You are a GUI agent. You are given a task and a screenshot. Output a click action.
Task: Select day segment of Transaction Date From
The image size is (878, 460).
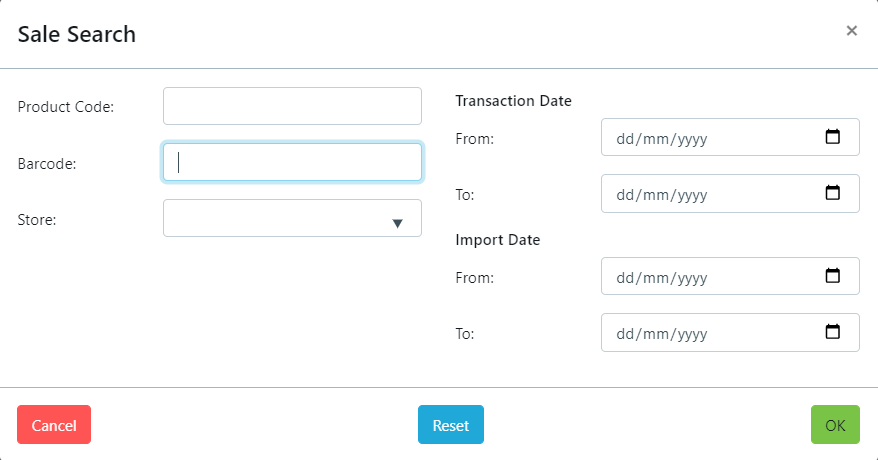626,139
